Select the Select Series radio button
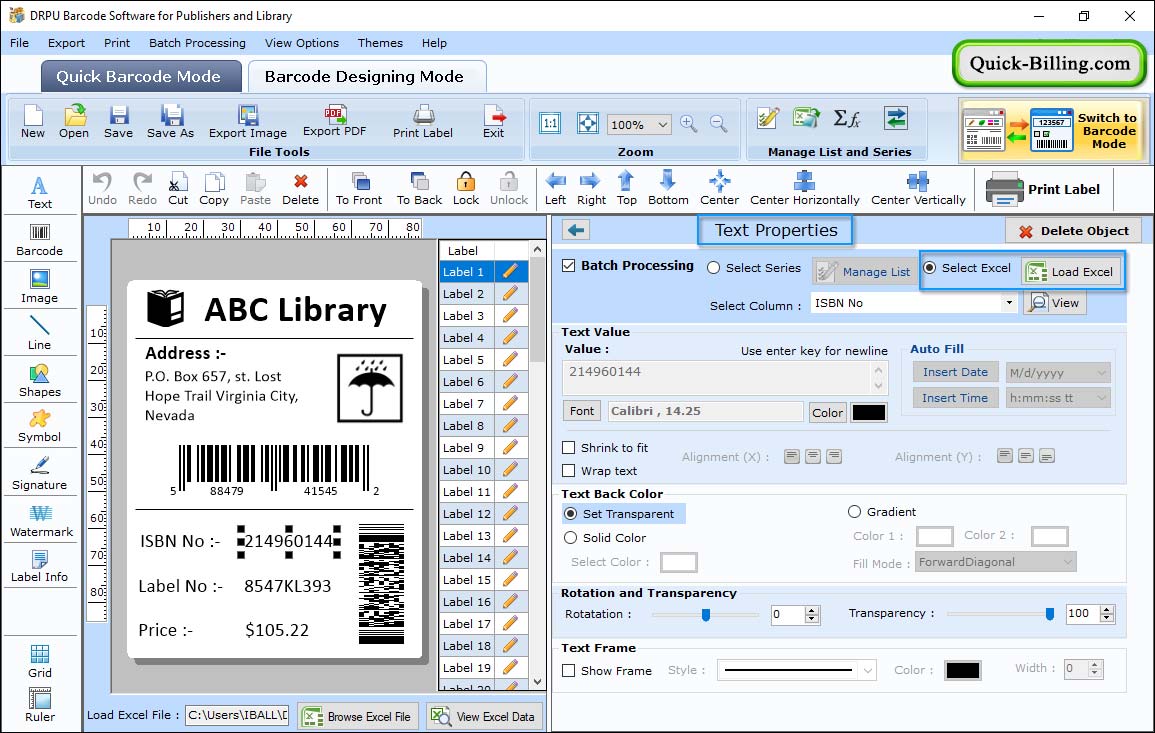1155x733 pixels. [713, 268]
